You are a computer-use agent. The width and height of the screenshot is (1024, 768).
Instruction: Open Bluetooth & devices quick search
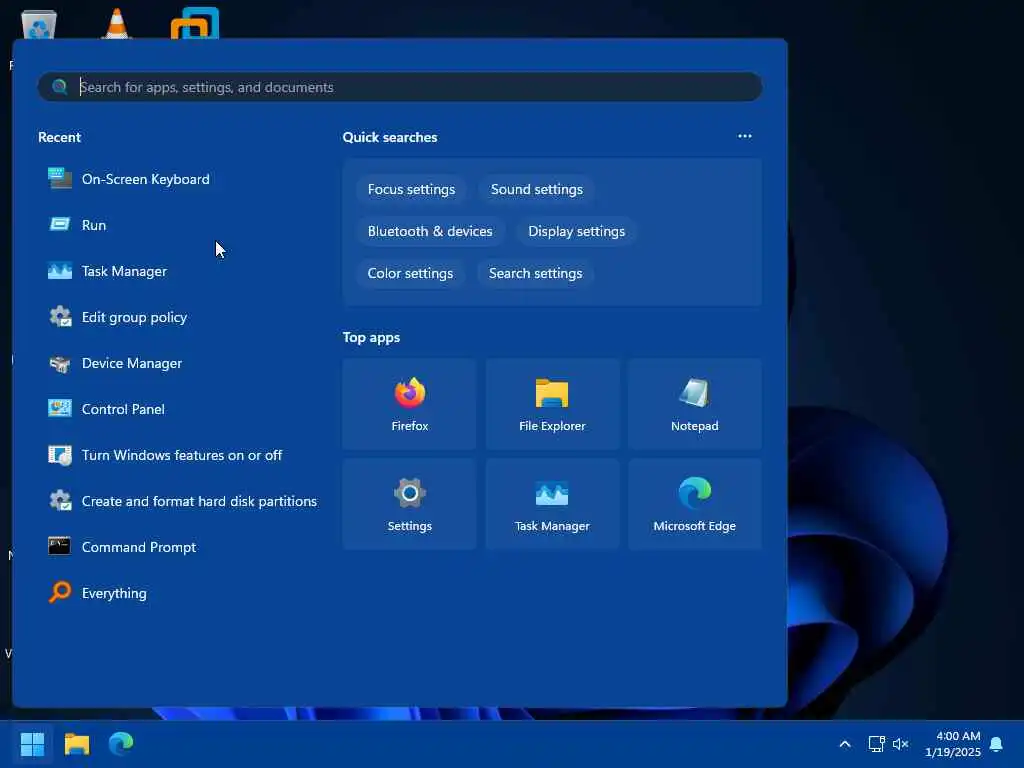[x=430, y=231]
